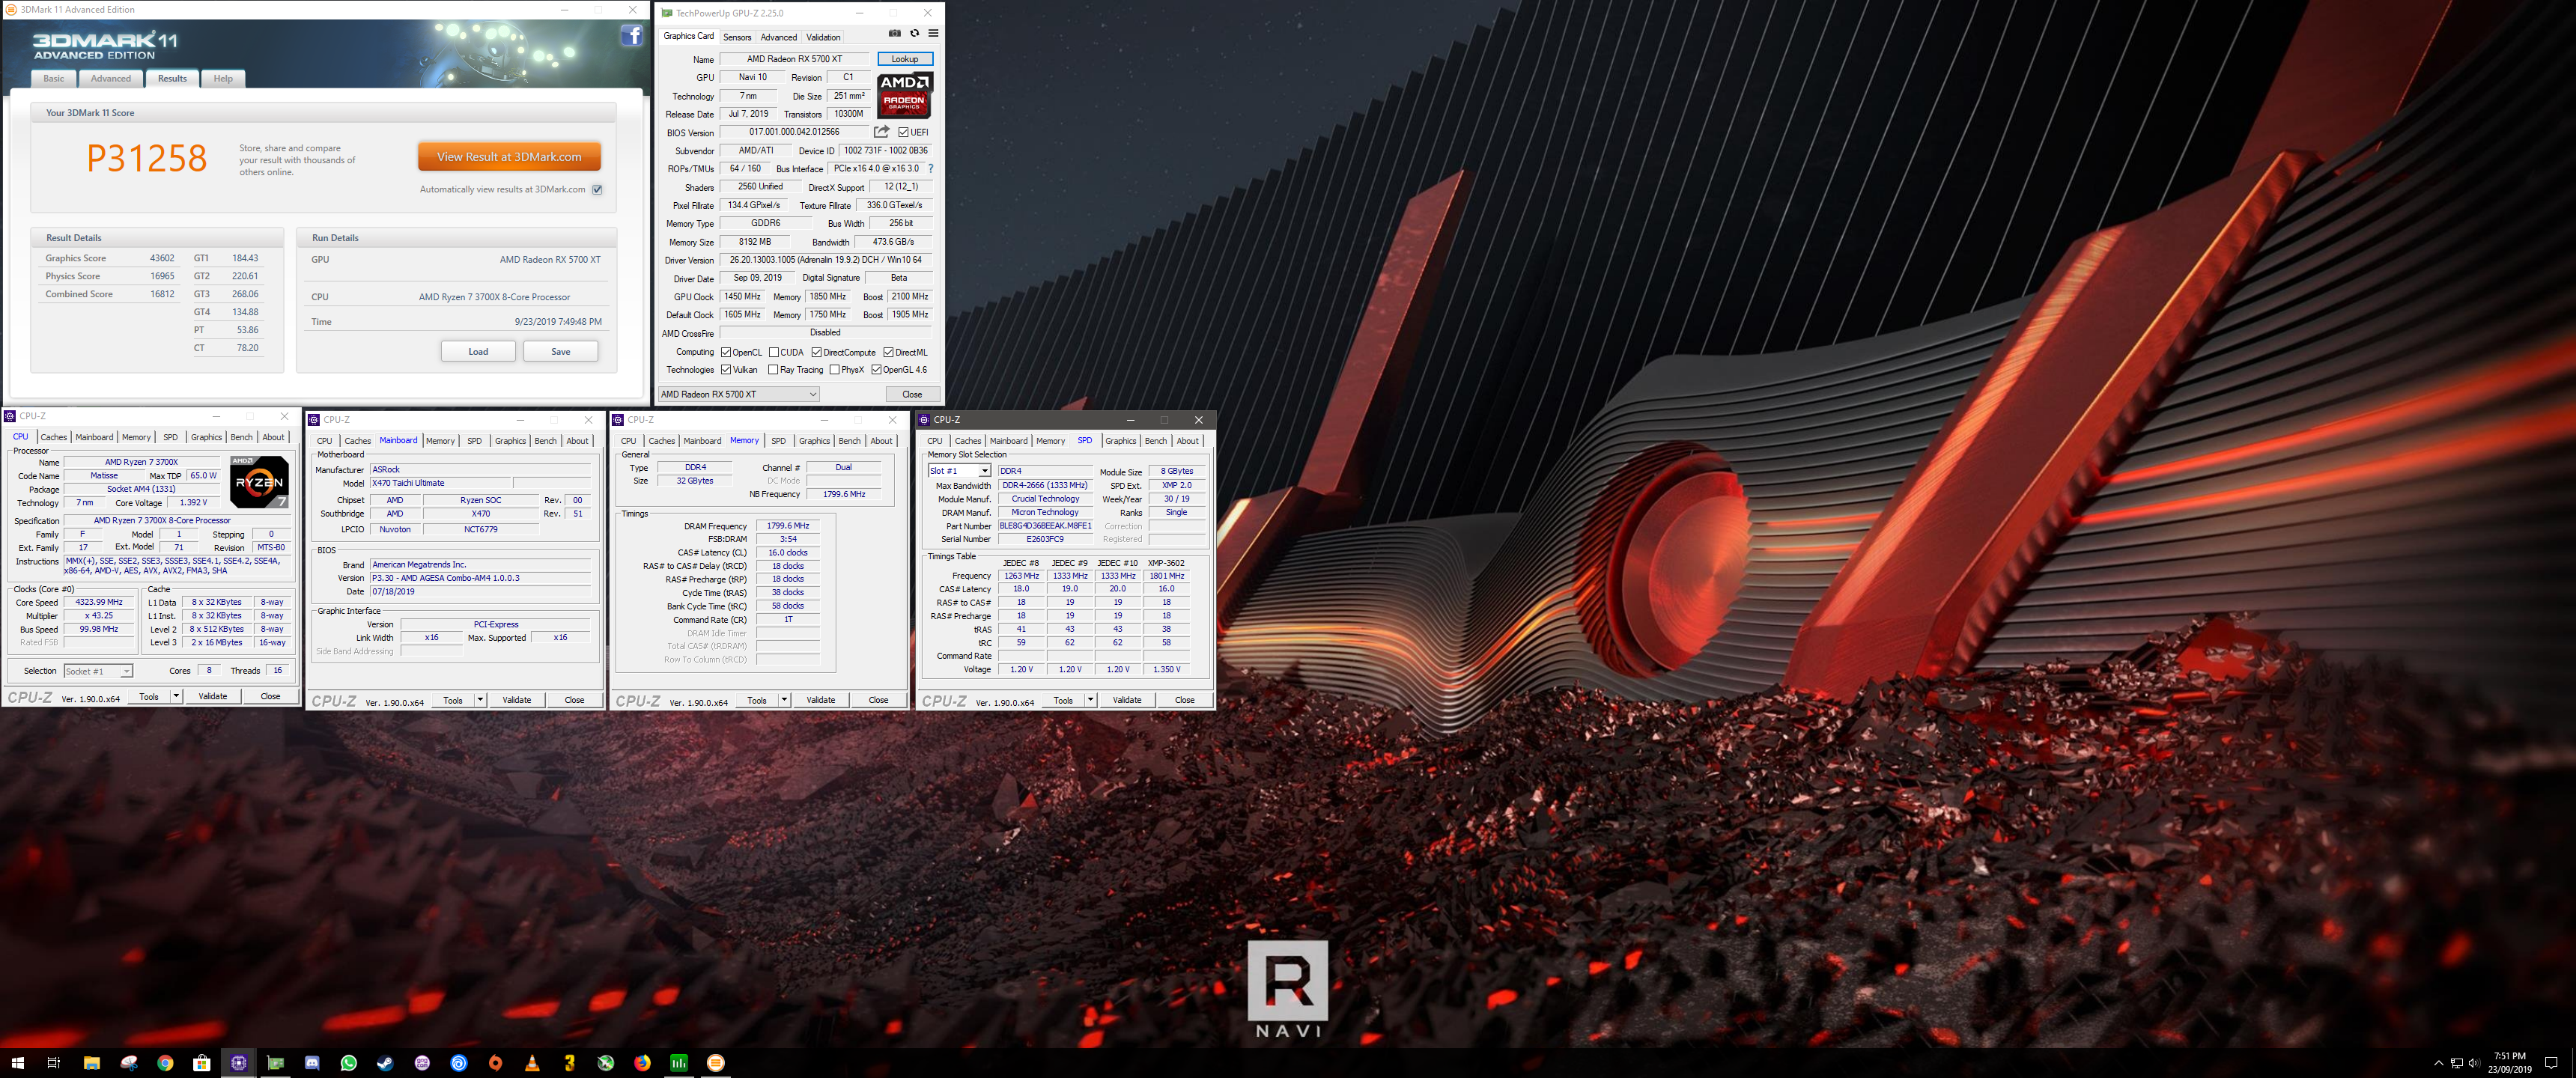The height and width of the screenshot is (1078, 2576).
Task: Open the GPU selector dropdown in GPU-Z
Action: pos(739,394)
